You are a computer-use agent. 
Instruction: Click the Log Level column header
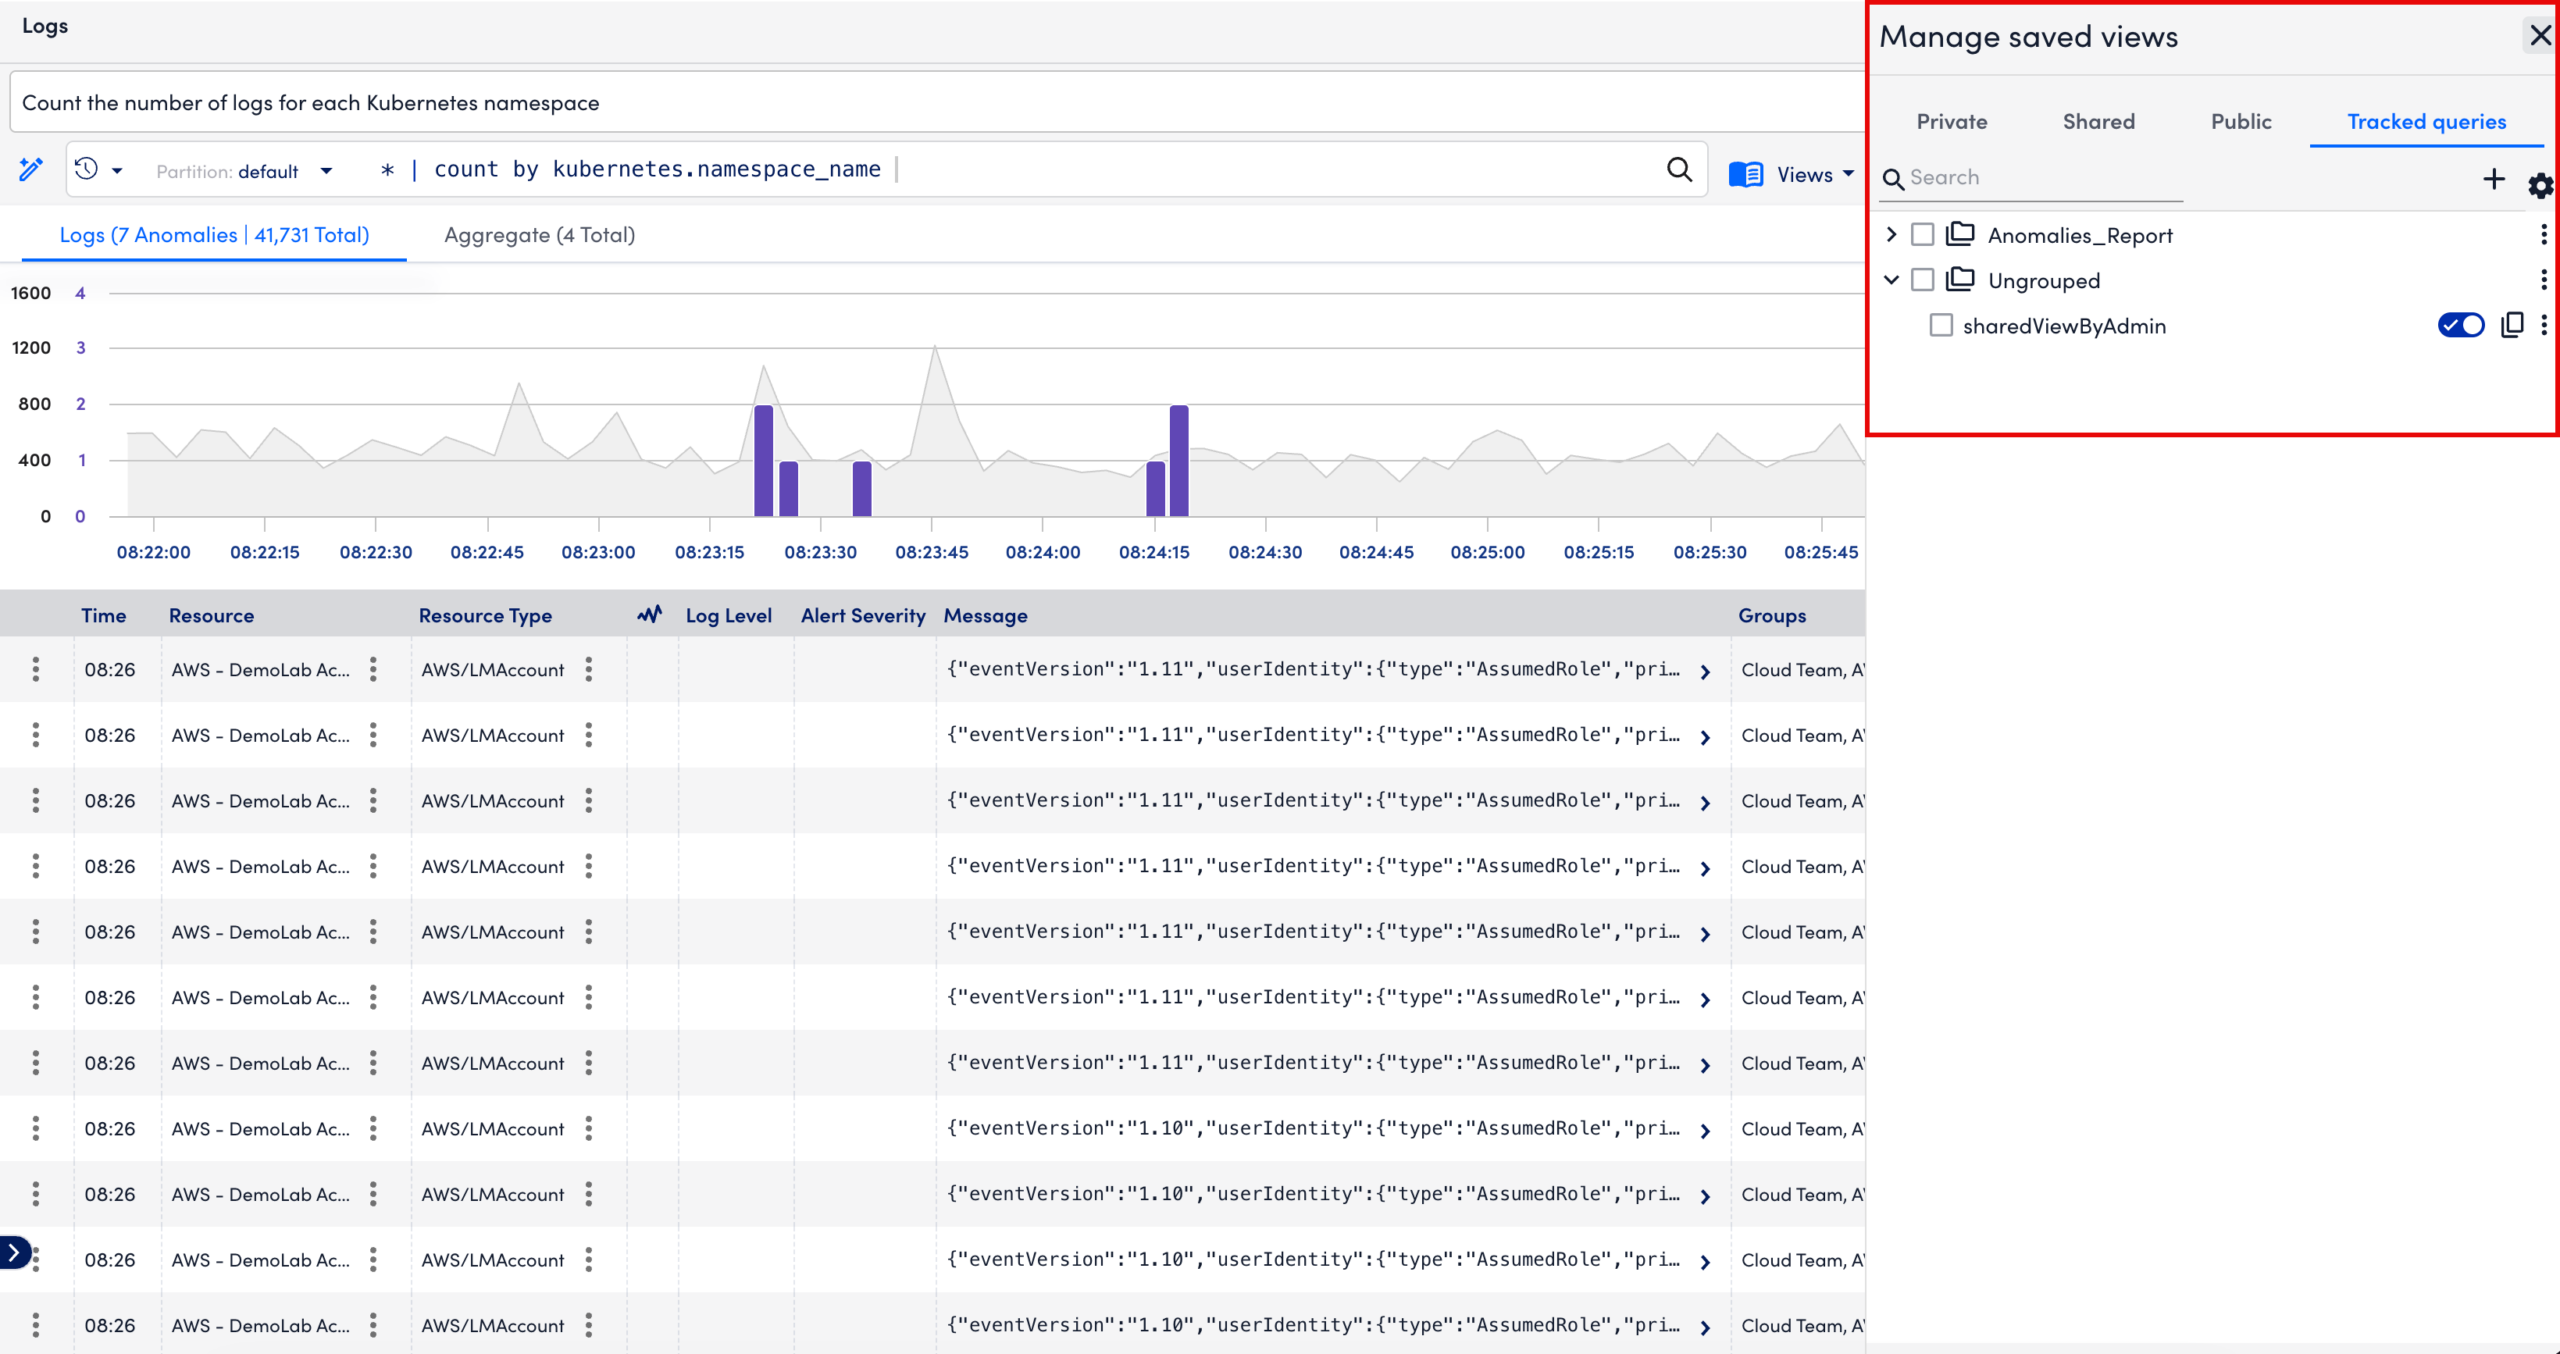(x=728, y=615)
